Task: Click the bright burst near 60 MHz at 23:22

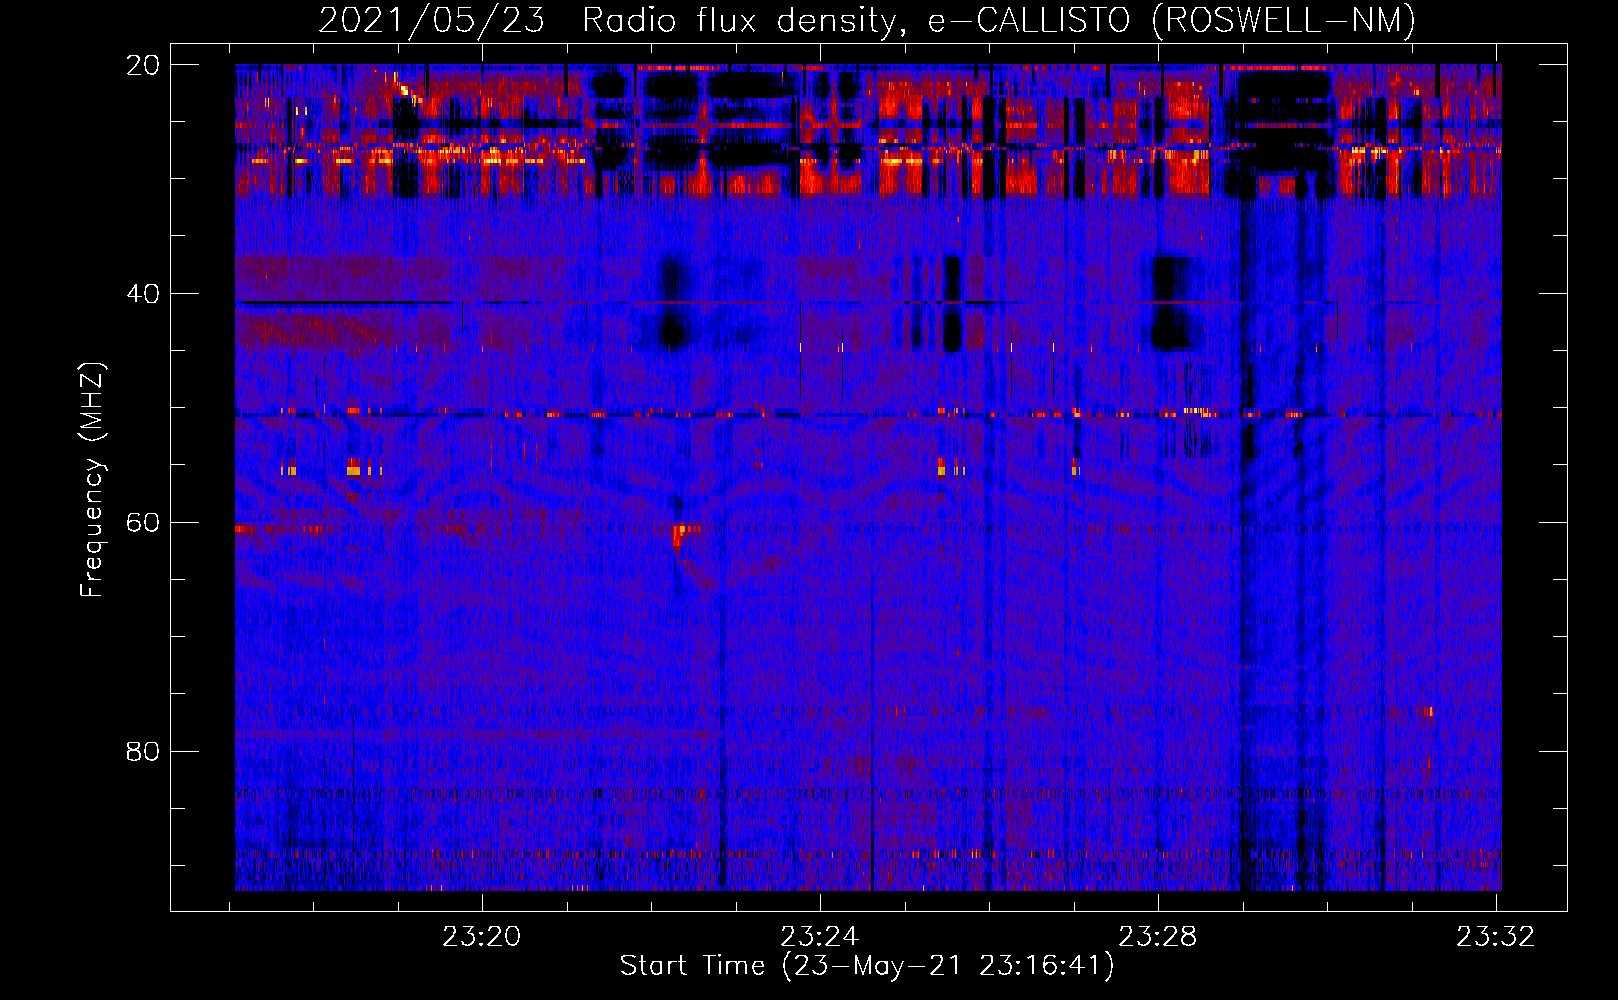Action: click(x=681, y=534)
